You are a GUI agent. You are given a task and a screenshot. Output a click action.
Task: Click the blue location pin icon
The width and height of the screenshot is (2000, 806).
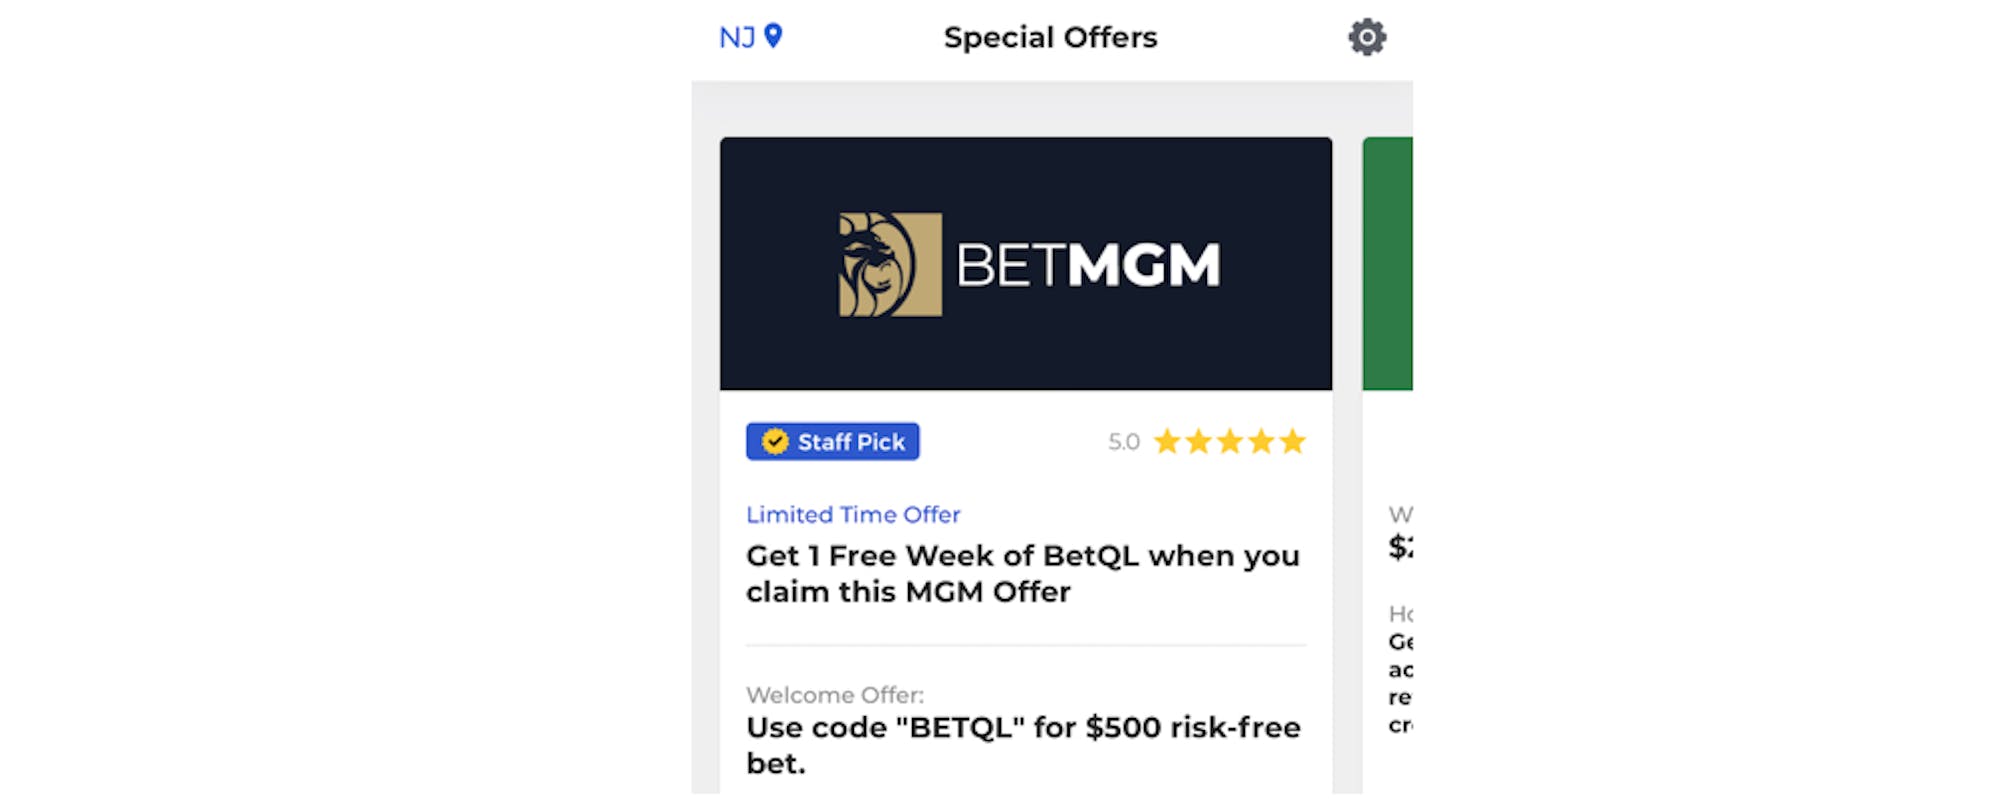pyautogui.click(x=773, y=36)
